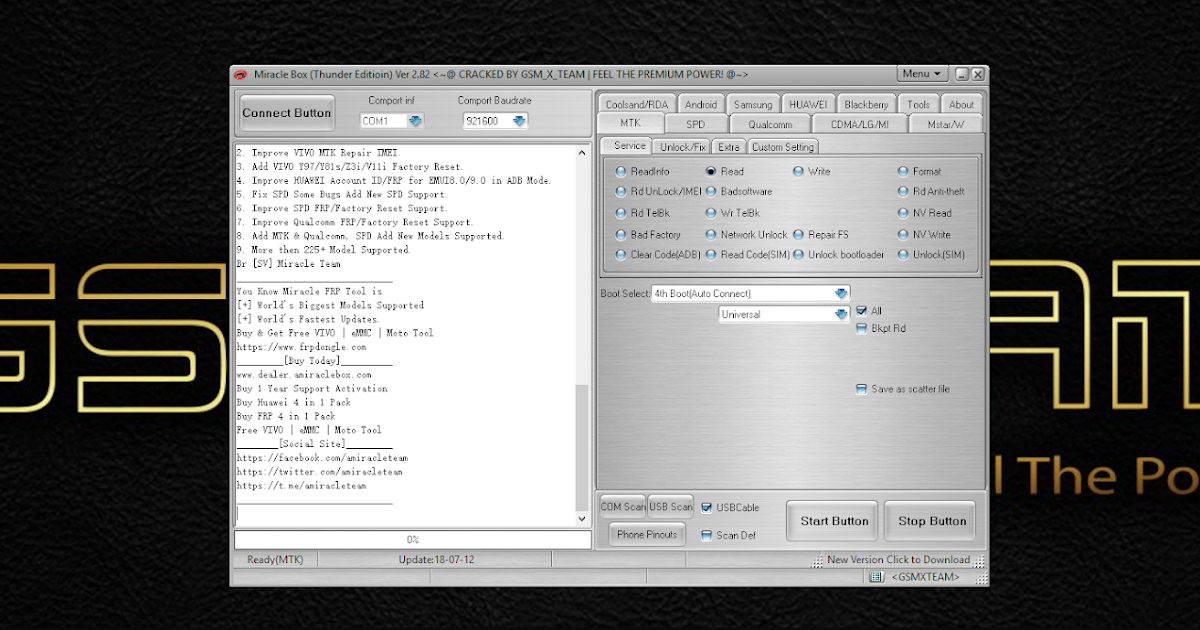
Task: Click New Version Click to Download
Action: (x=898, y=560)
